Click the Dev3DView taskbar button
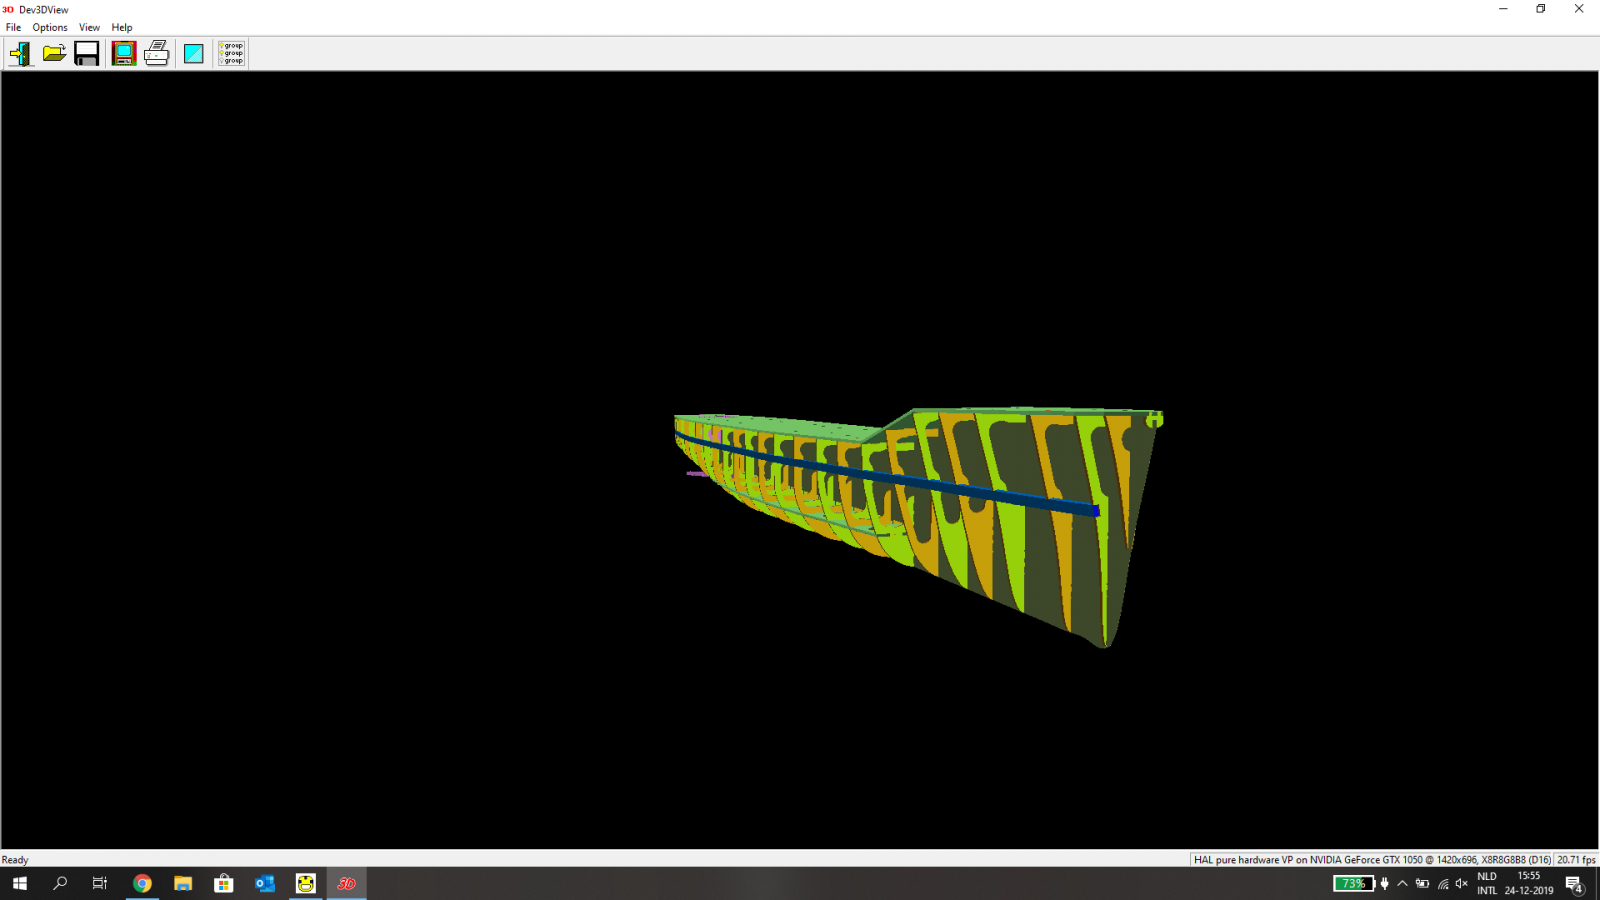 (x=347, y=883)
